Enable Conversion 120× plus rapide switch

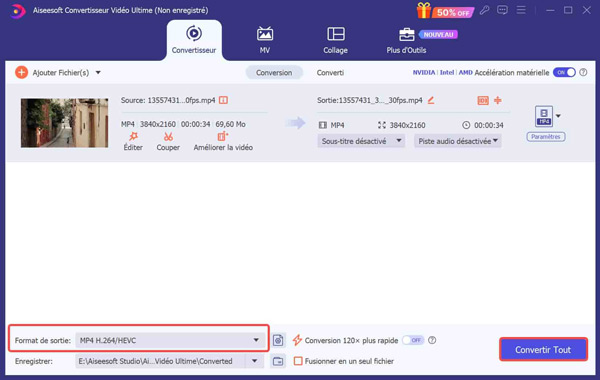click(413, 340)
